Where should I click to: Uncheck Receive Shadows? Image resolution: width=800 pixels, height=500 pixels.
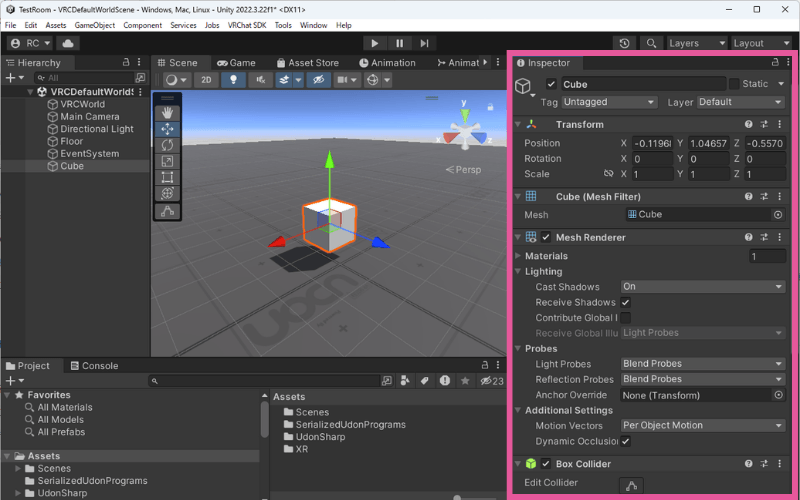click(x=626, y=302)
